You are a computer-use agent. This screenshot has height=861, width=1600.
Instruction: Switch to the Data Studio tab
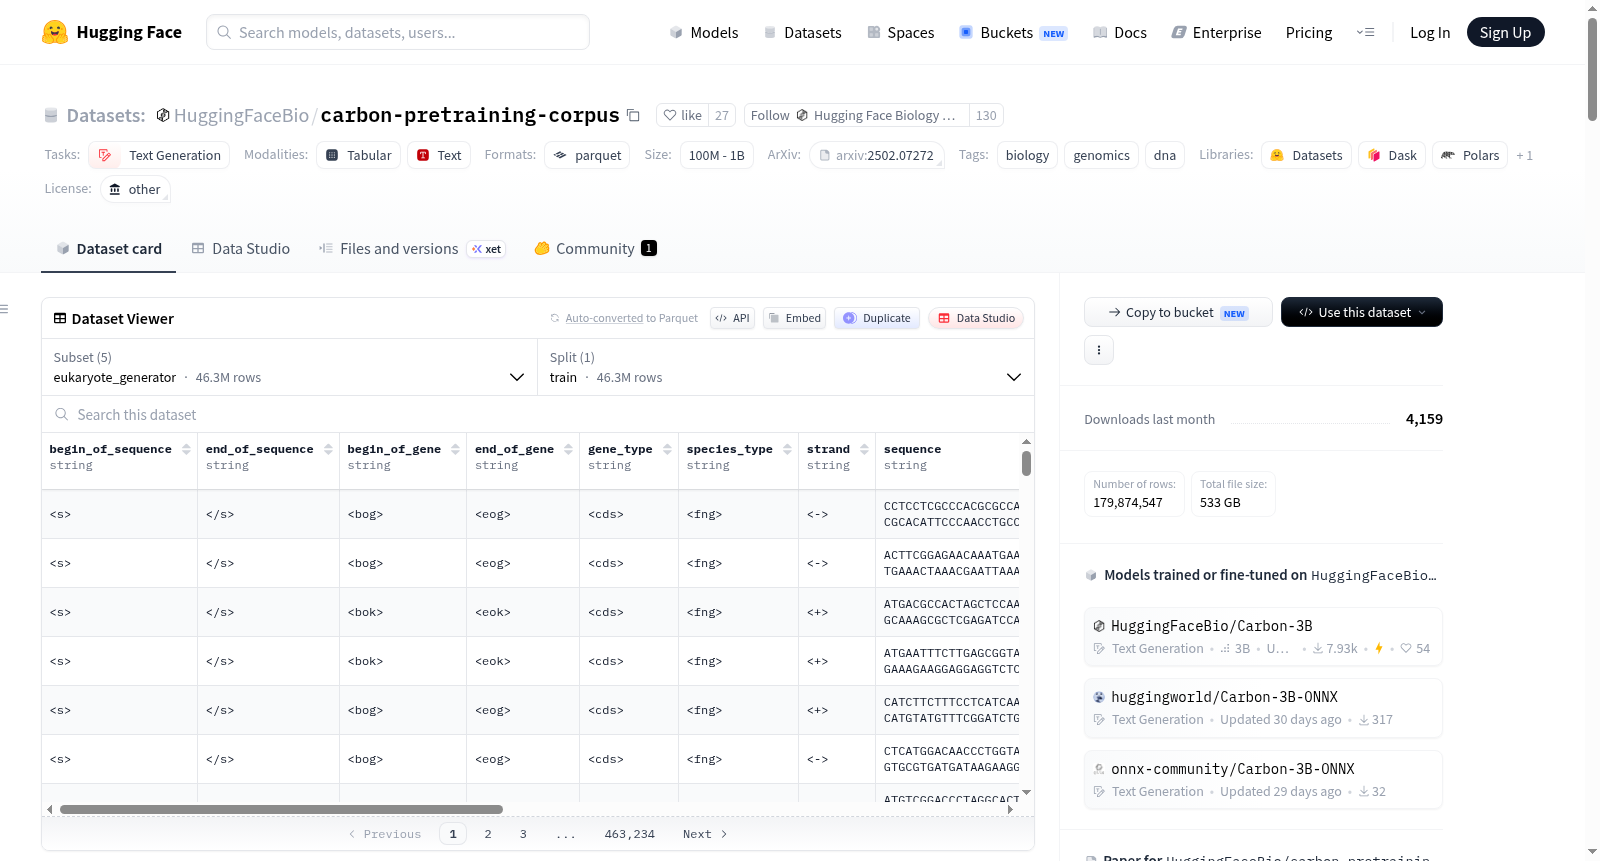[241, 248]
